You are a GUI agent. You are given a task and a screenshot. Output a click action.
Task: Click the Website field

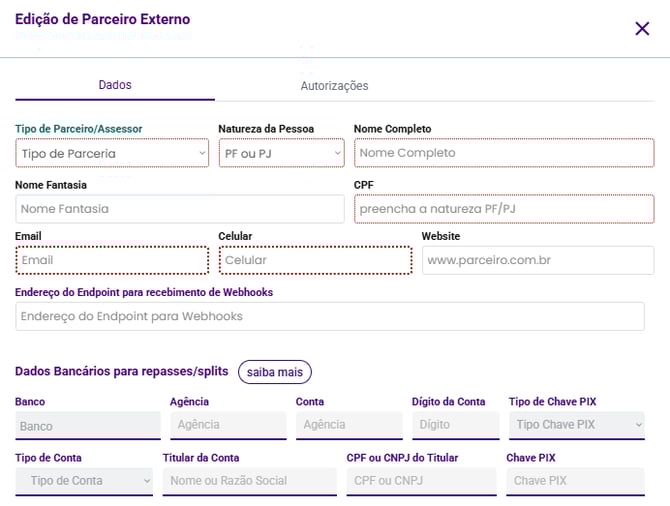coord(537,260)
